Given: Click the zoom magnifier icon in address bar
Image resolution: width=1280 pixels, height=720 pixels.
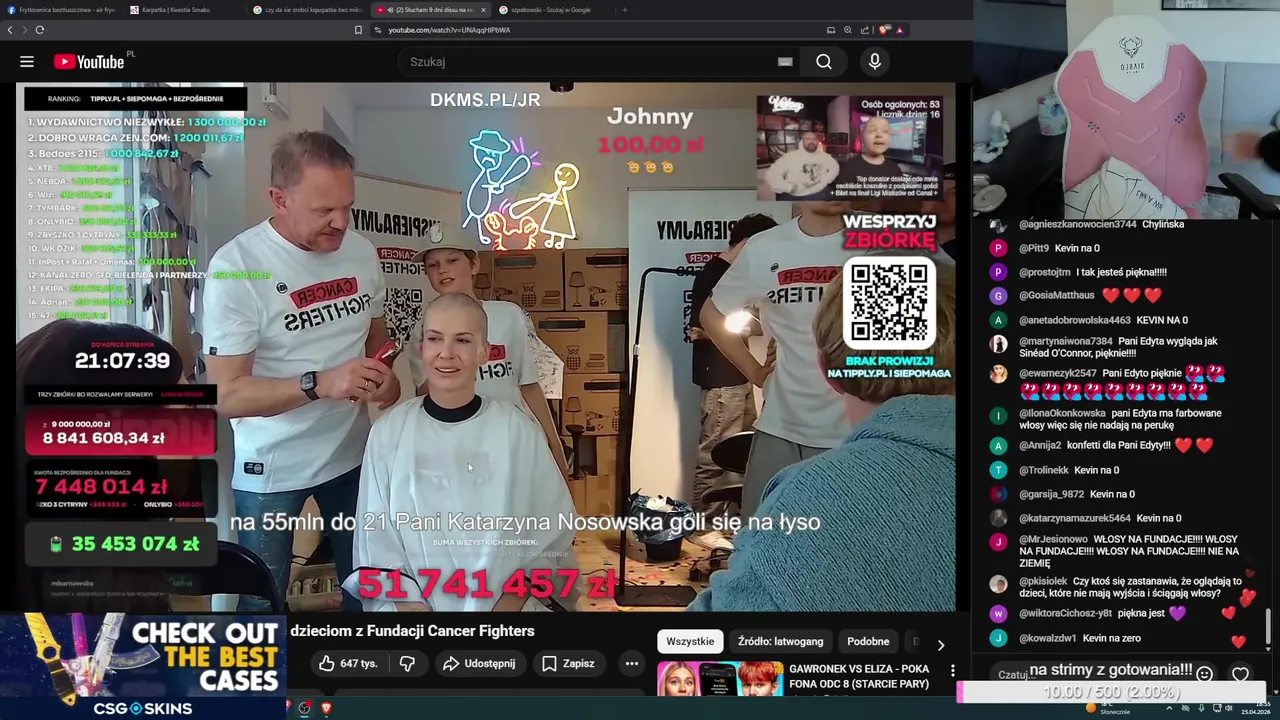Looking at the screenshot, I should 848,30.
